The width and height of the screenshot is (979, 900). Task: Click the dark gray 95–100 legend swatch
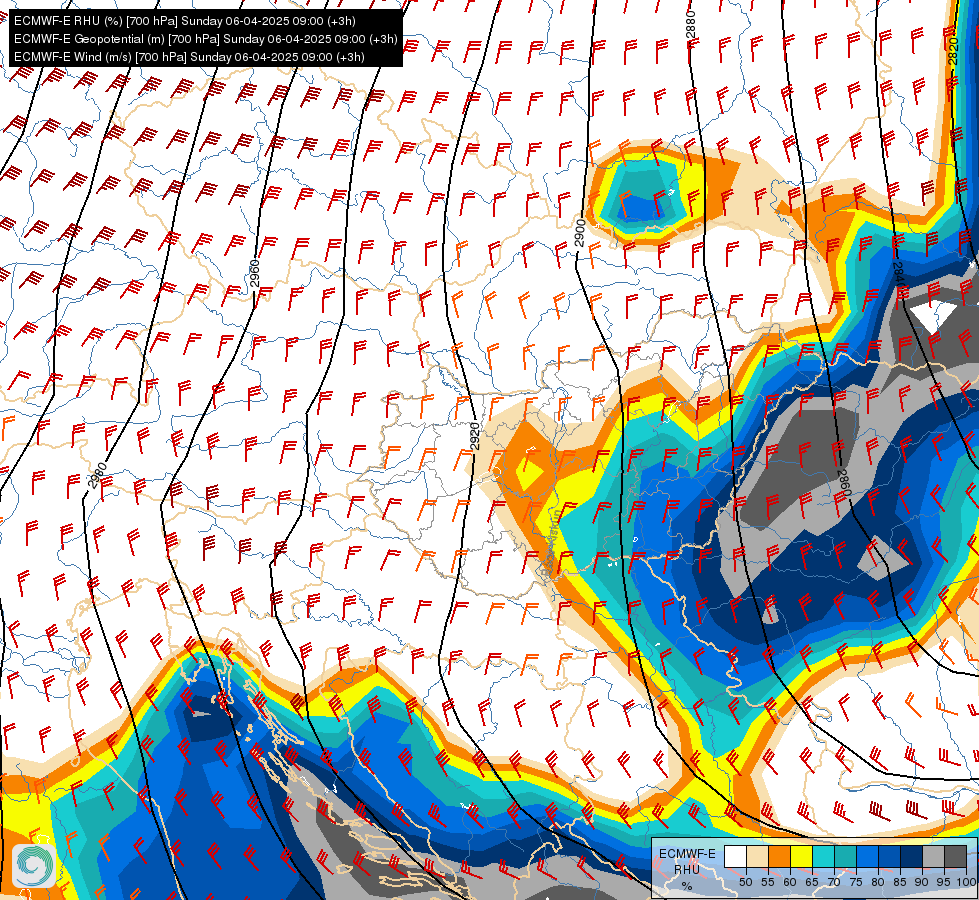coord(956,856)
